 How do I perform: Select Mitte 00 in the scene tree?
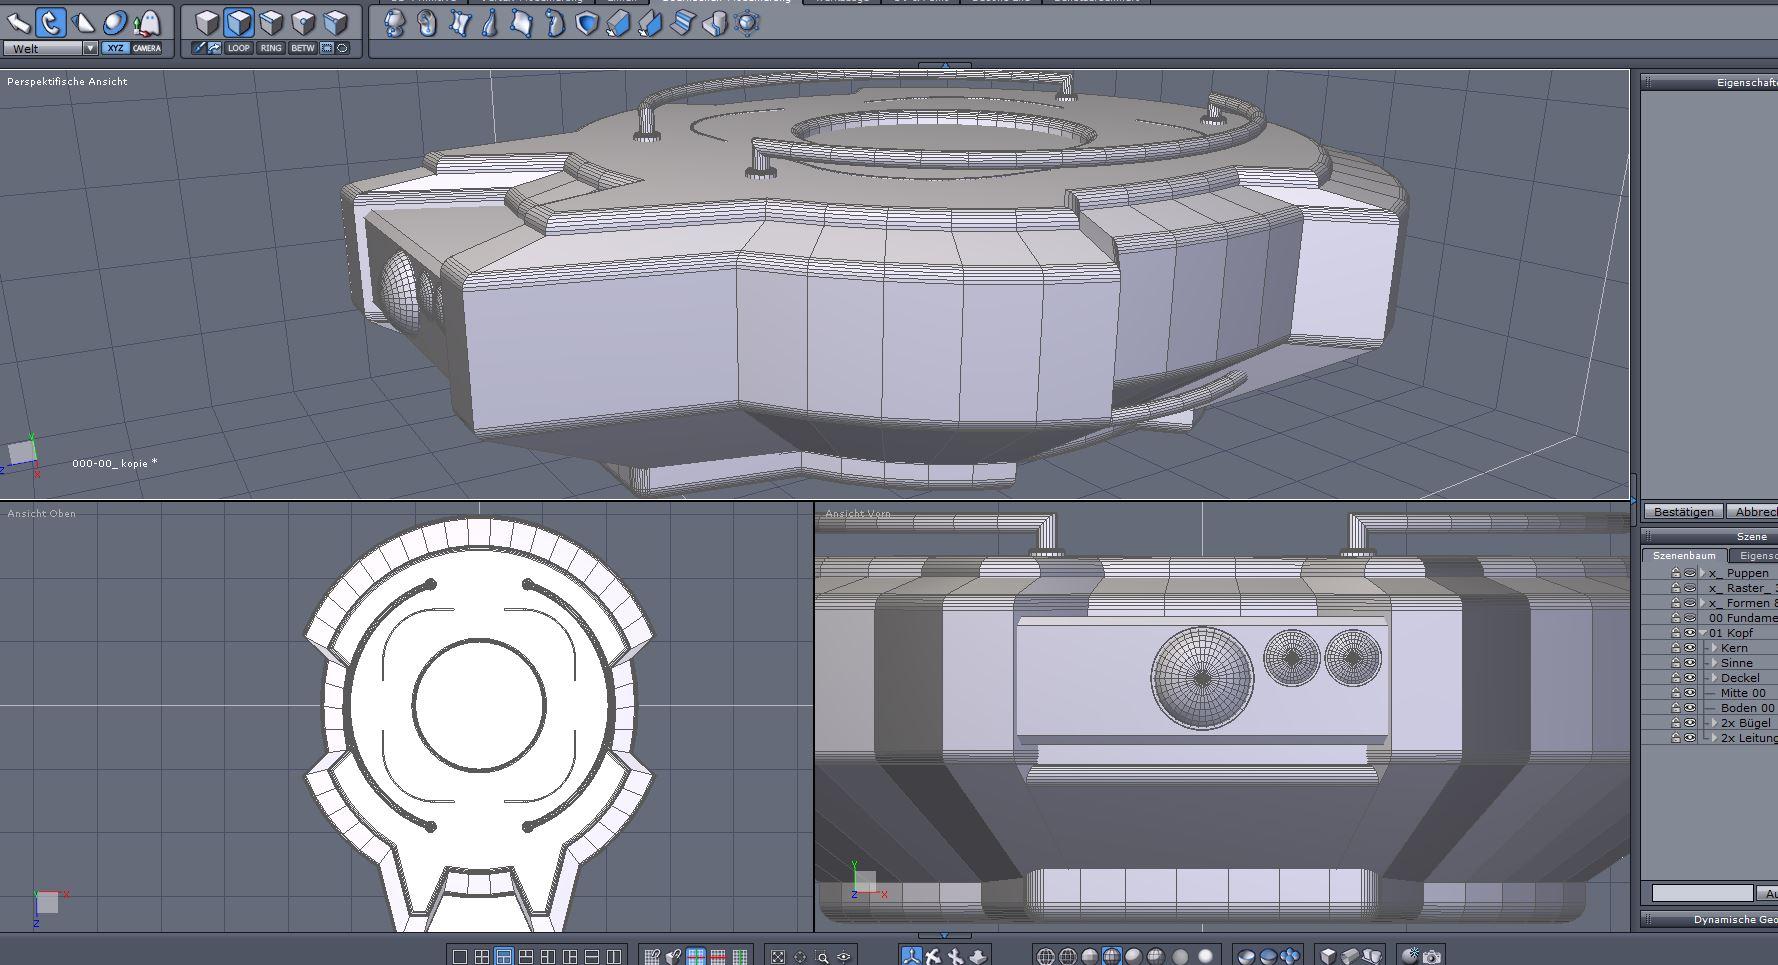pos(1743,693)
